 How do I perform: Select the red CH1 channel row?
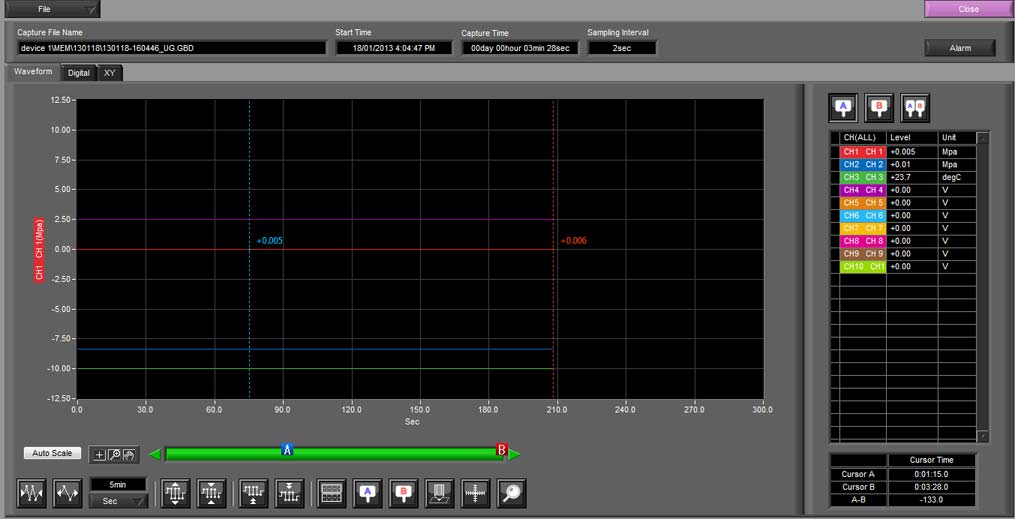862,151
